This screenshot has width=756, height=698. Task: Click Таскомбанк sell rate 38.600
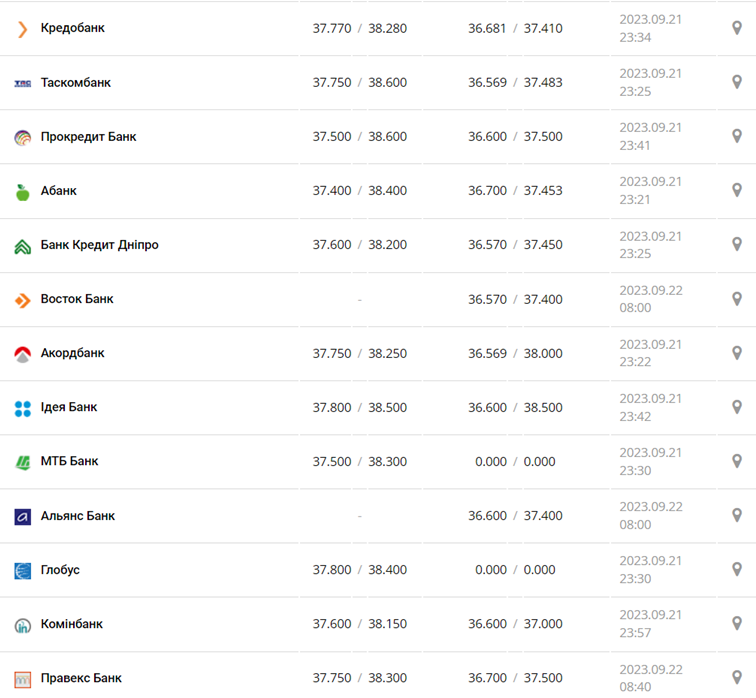coord(387,83)
